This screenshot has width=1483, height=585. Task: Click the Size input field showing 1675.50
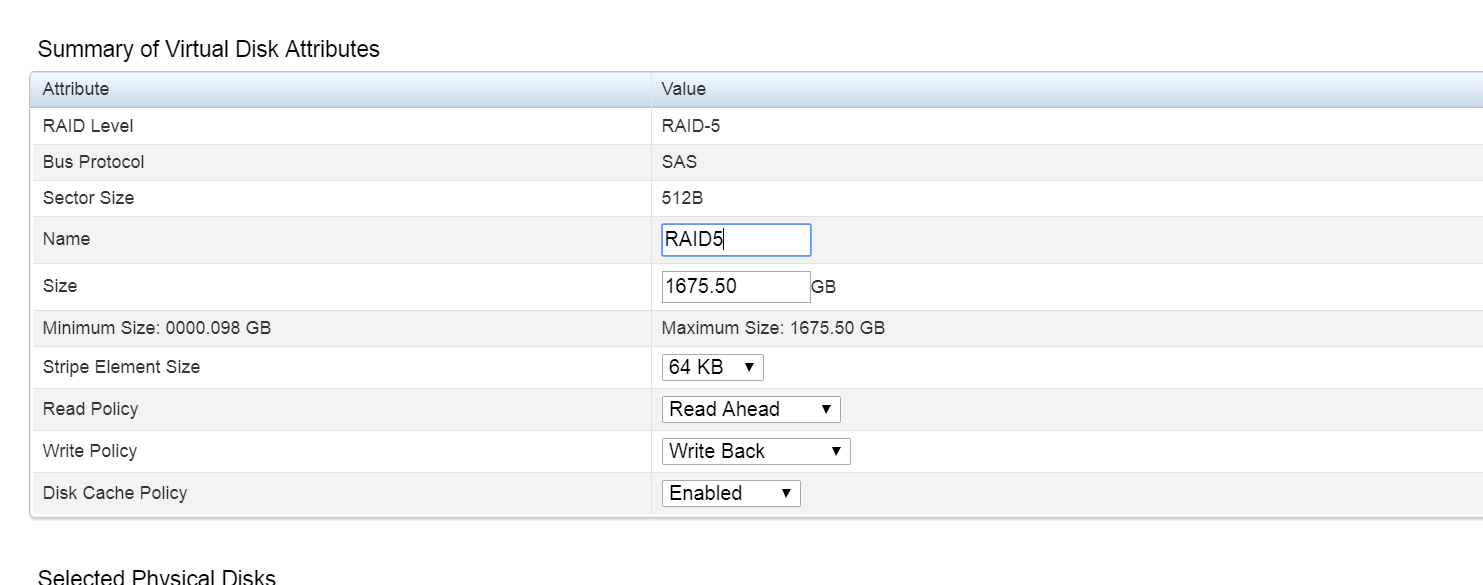(x=736, y=286)
